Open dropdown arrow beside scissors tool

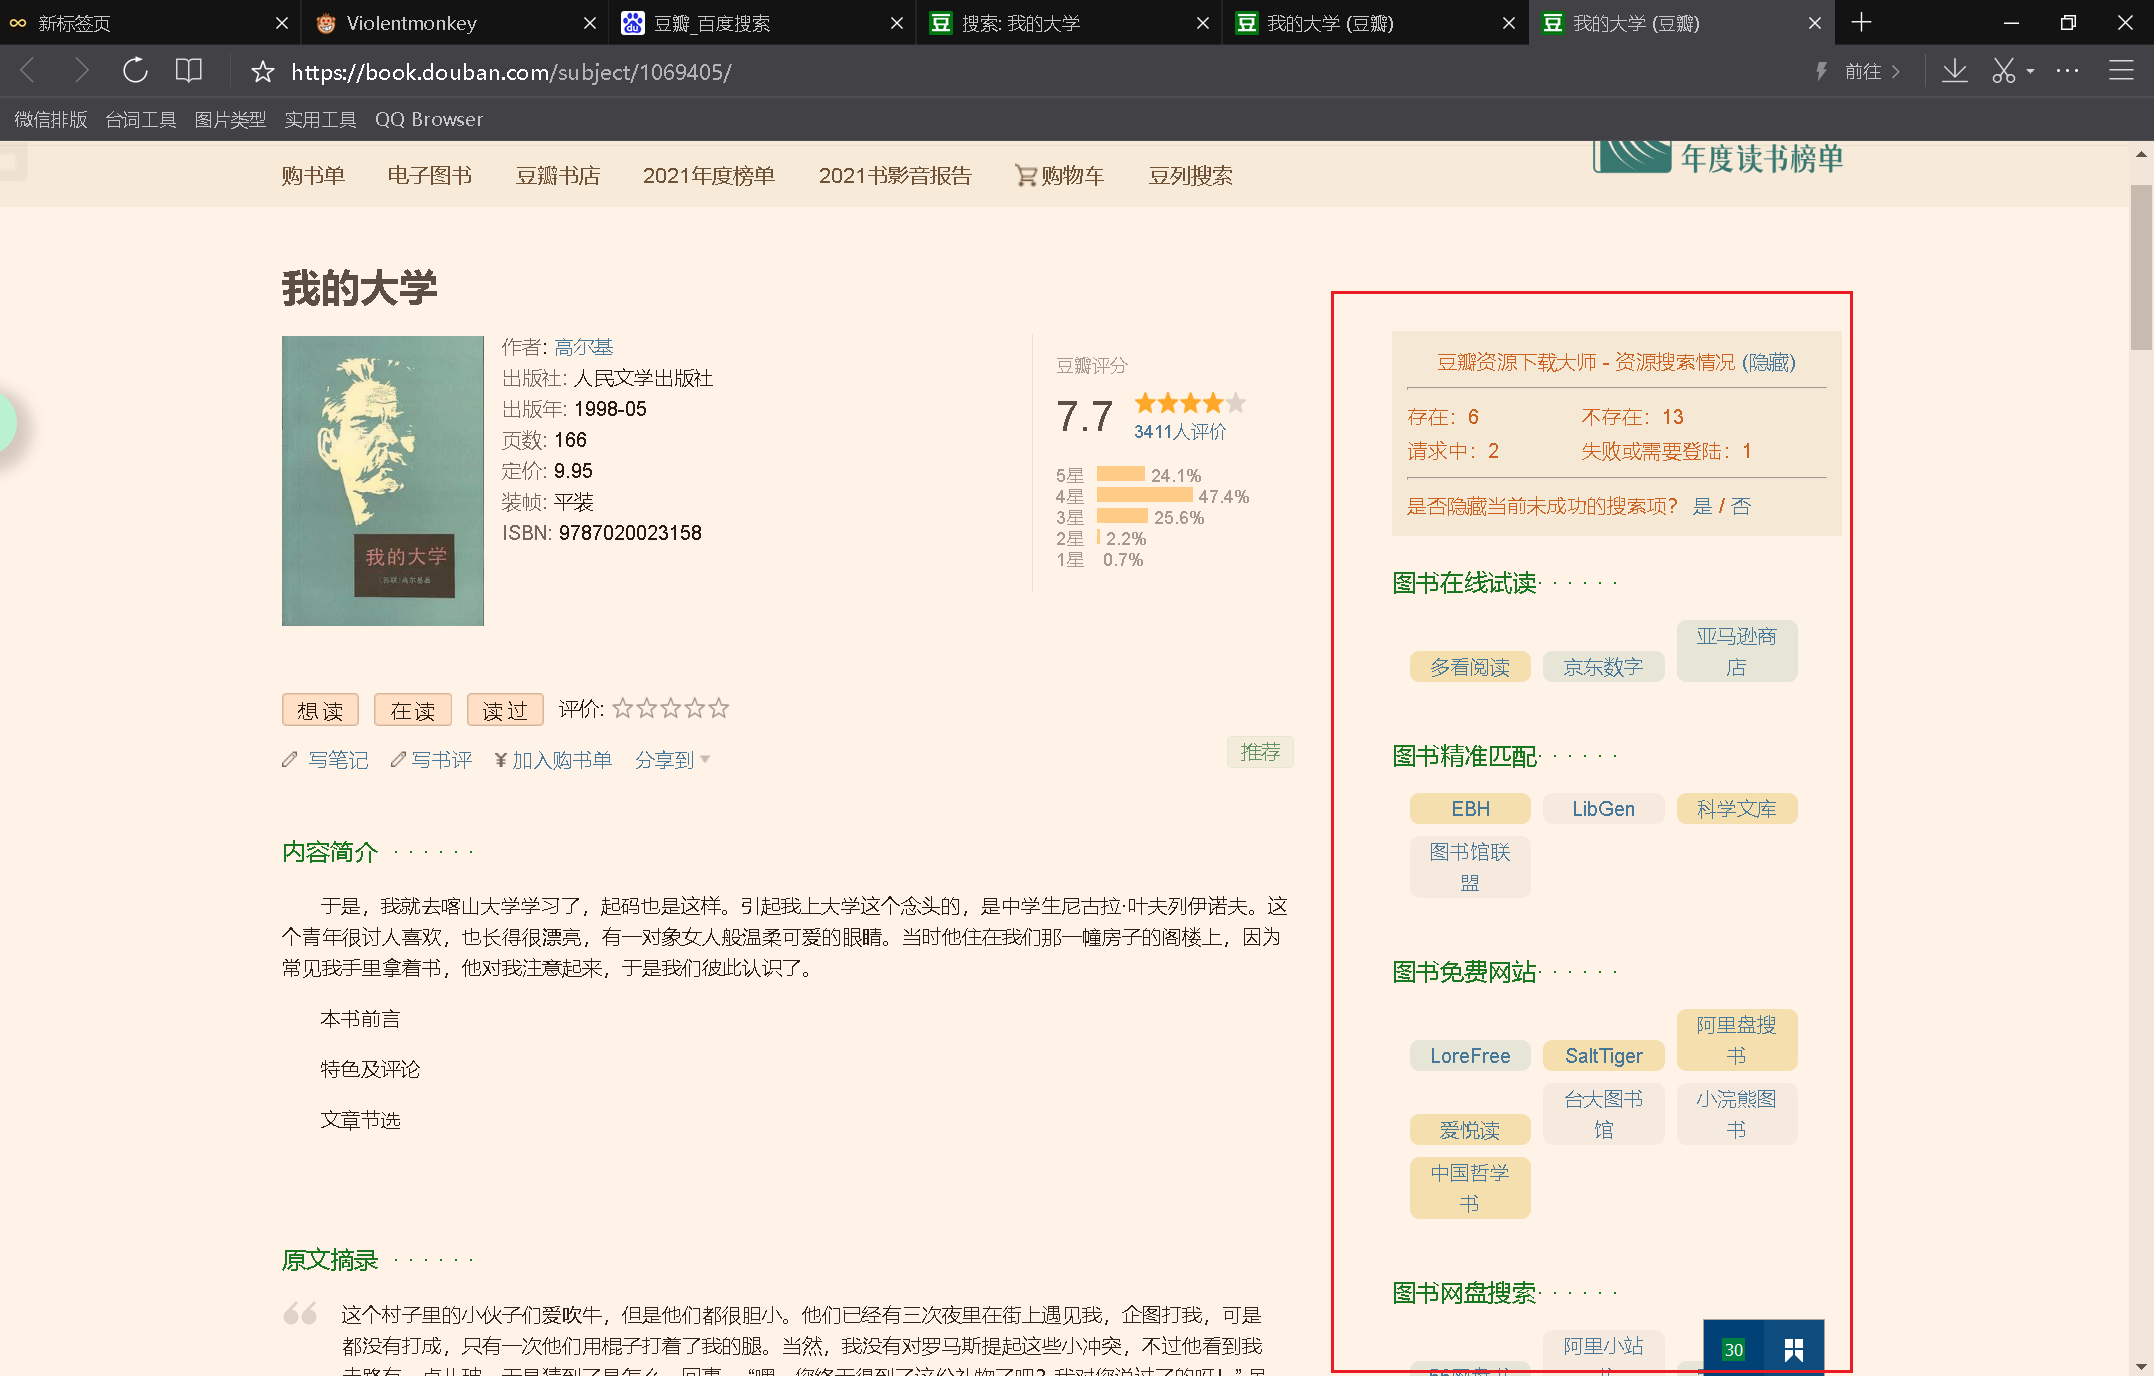[x=2031, y=71]
